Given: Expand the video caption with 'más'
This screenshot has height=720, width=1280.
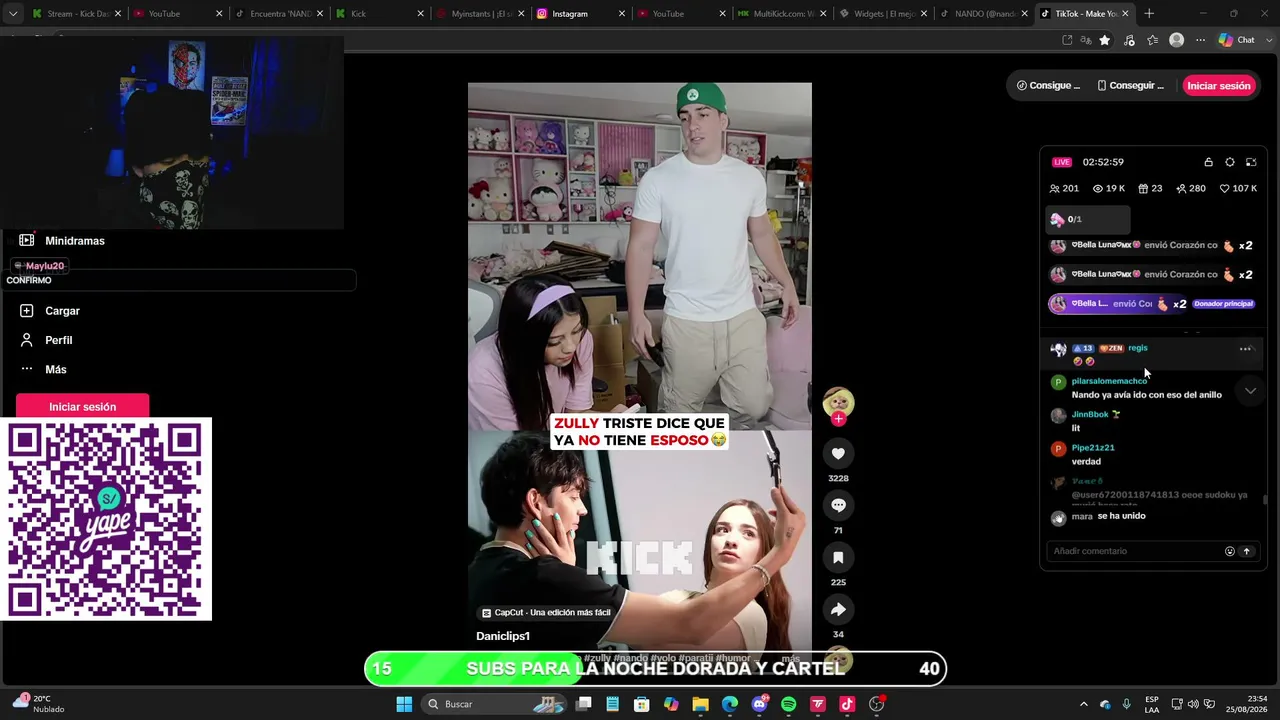Looking at the screenshot, I should coord(791,658).
